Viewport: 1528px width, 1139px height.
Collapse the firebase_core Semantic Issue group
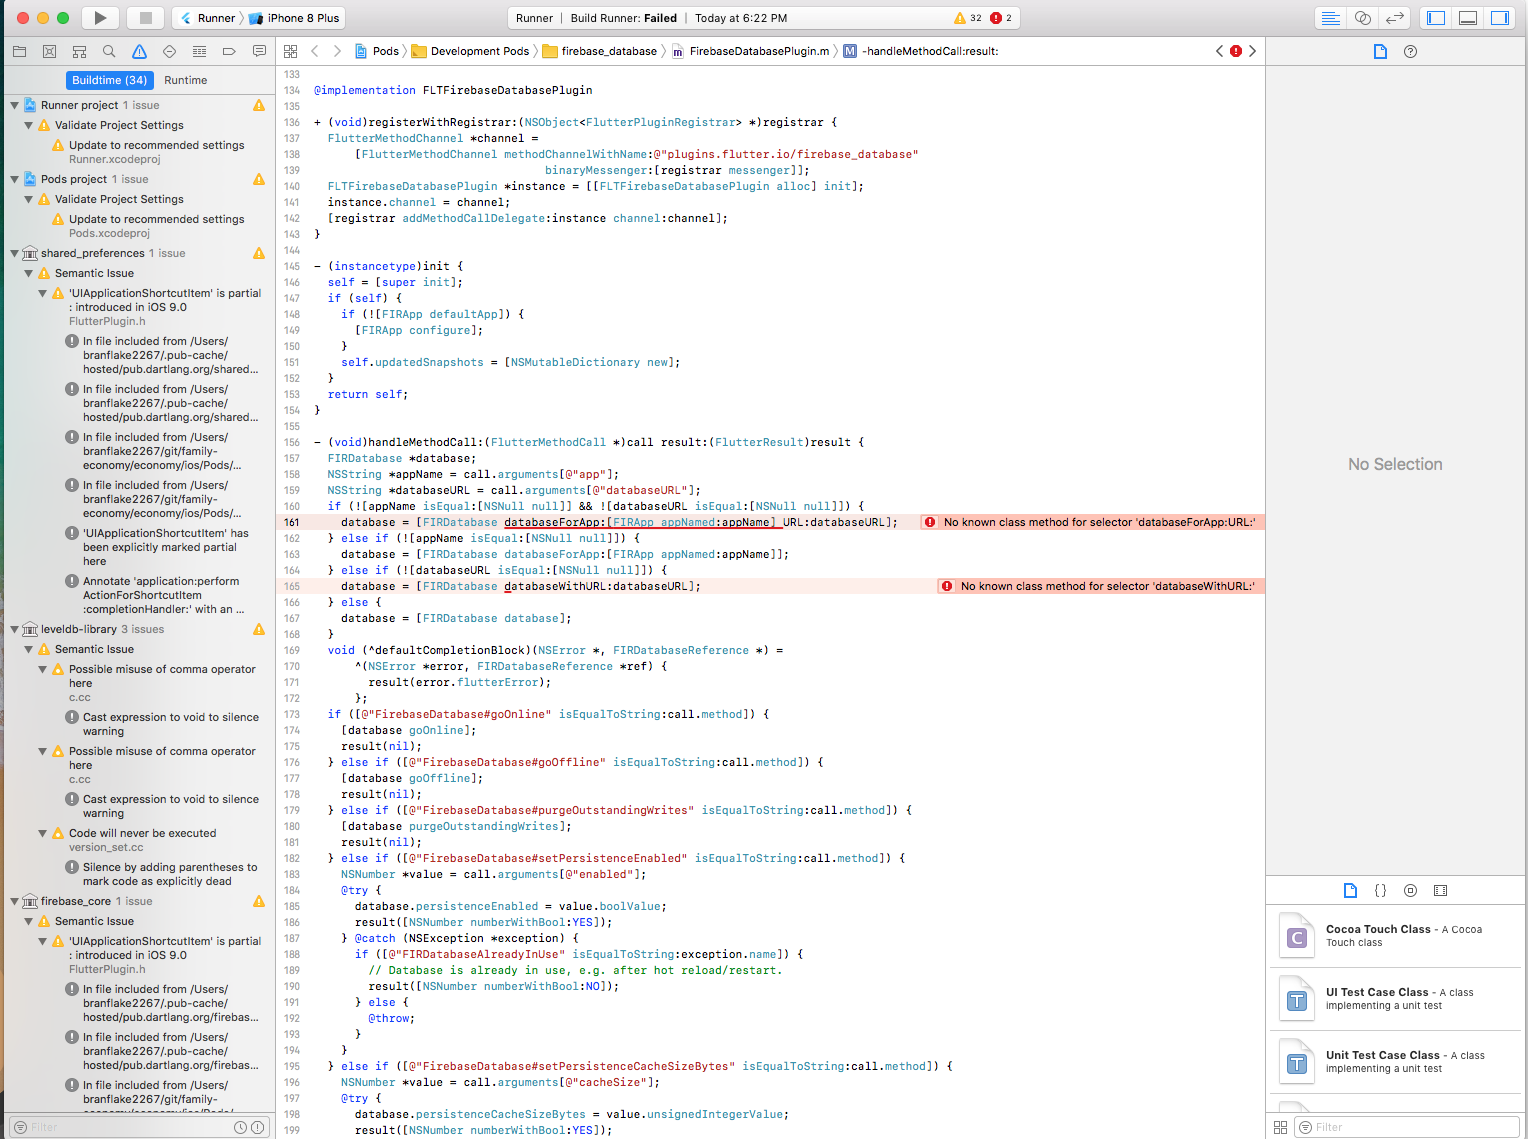(27, 921)
